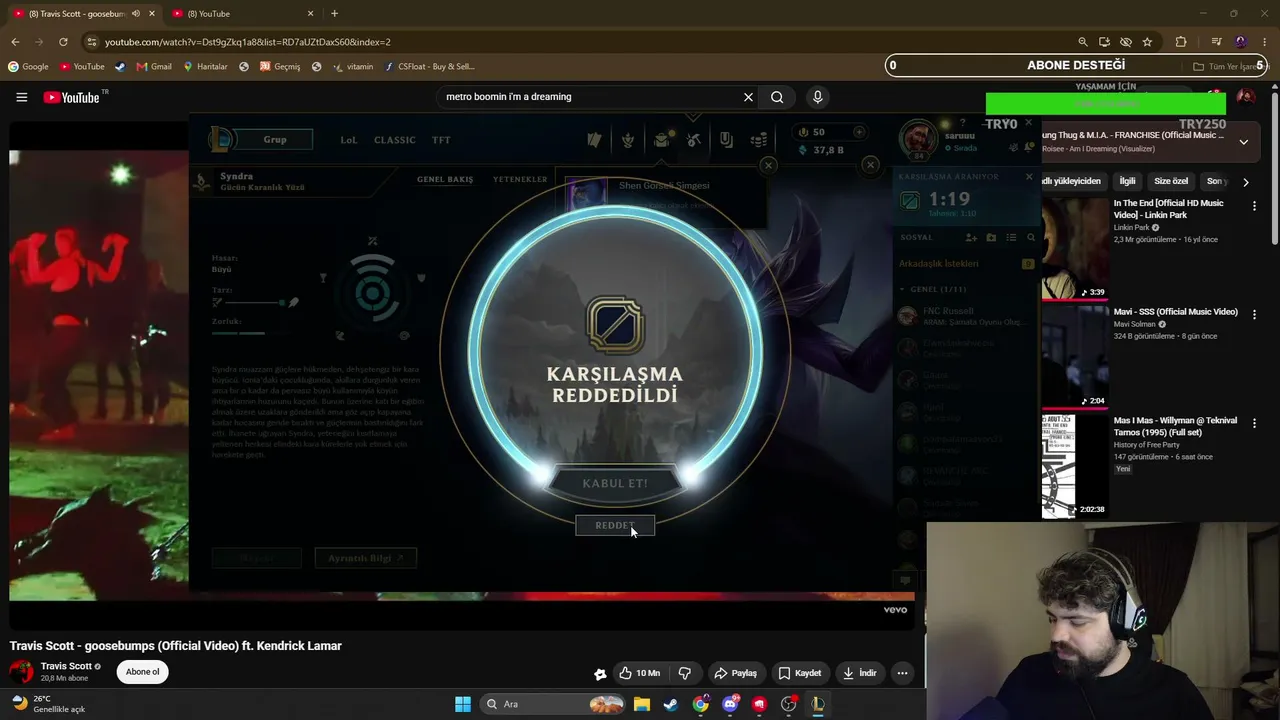Go back in Chrome history
1280x720 pixels.
click(x=15, y=42)
